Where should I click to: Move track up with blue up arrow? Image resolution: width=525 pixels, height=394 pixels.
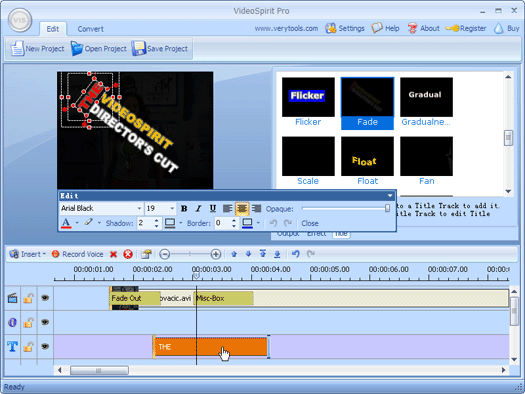pos(234,254)
